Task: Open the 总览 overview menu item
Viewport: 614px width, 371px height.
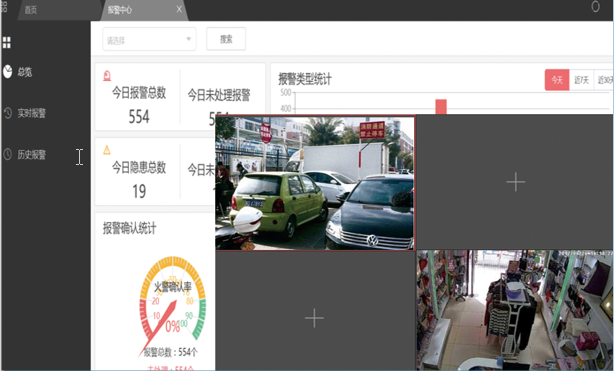Action: (25, 72)
